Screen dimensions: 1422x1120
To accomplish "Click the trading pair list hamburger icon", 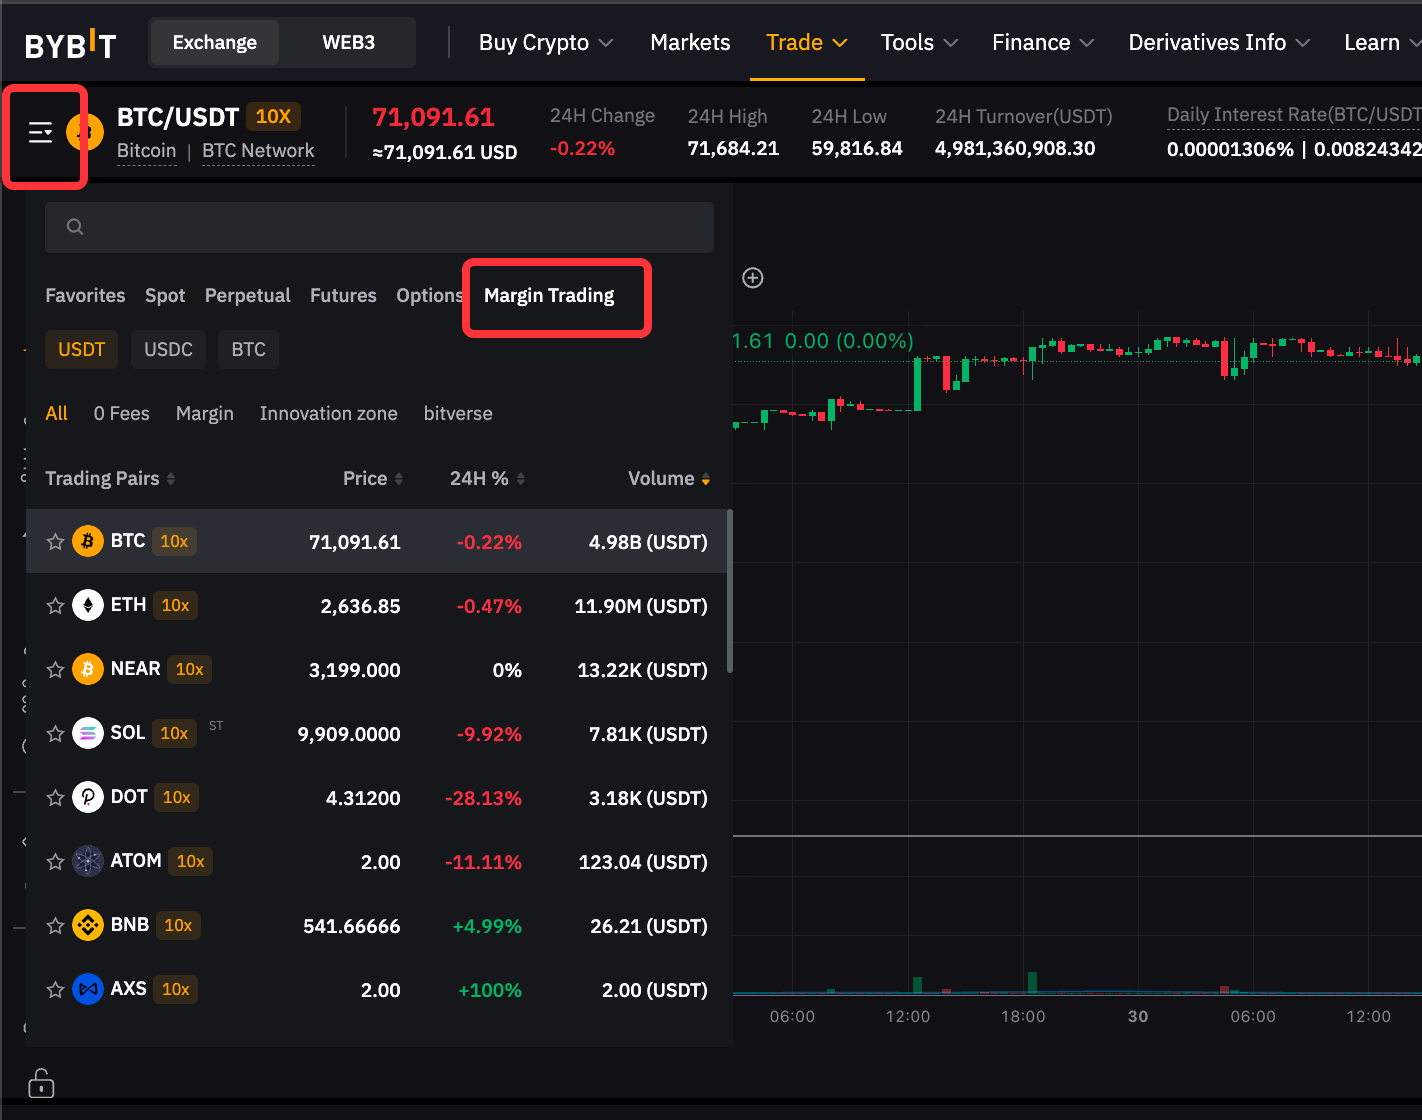I will [40, 132].
